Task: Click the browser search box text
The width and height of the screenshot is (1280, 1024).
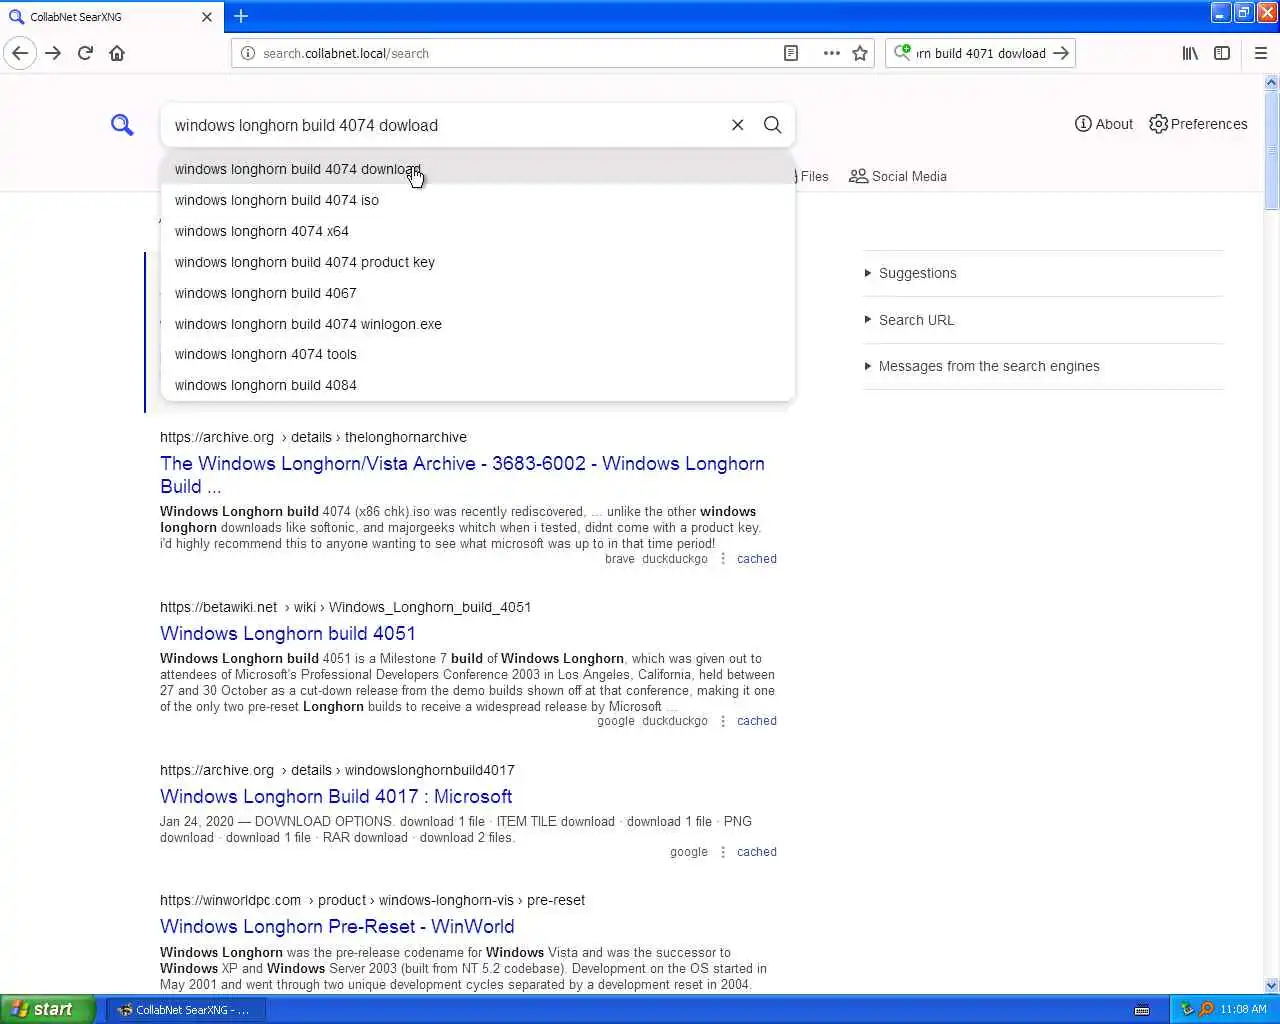Action: pos(981,53)
